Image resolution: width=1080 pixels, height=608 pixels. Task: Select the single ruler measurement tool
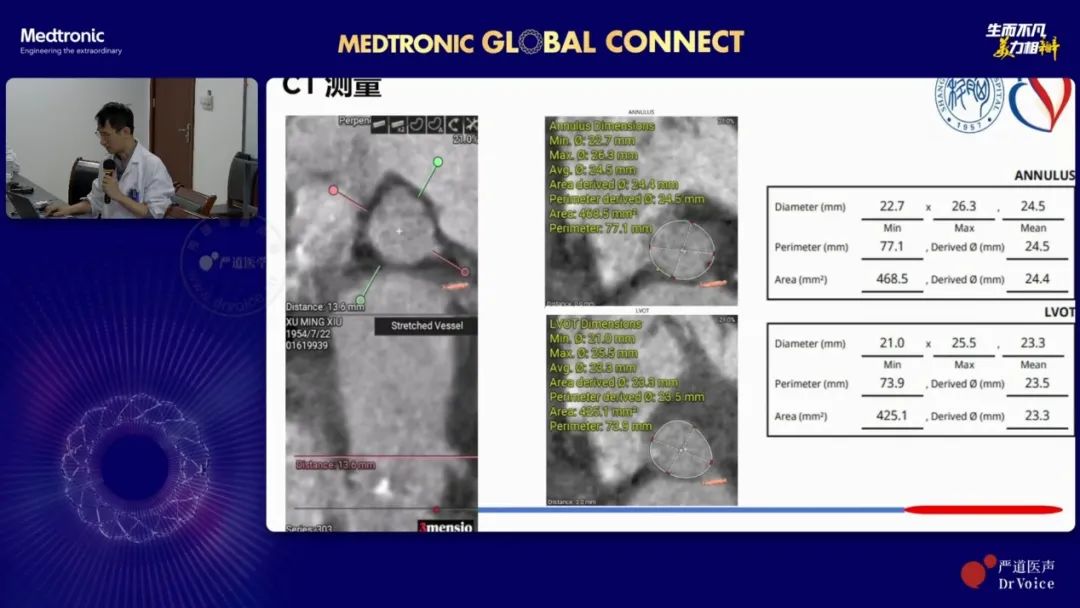pos(380,125)
